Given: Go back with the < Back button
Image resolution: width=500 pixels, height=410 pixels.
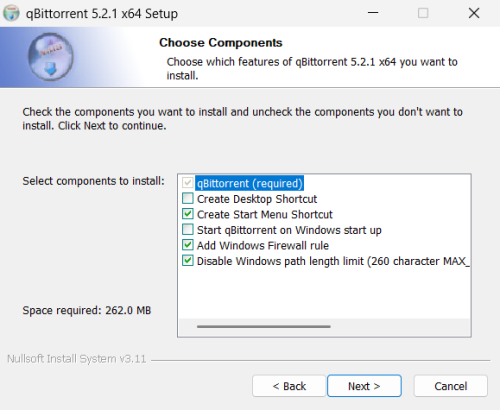Looking at the screenshot, I should point(289,386).
